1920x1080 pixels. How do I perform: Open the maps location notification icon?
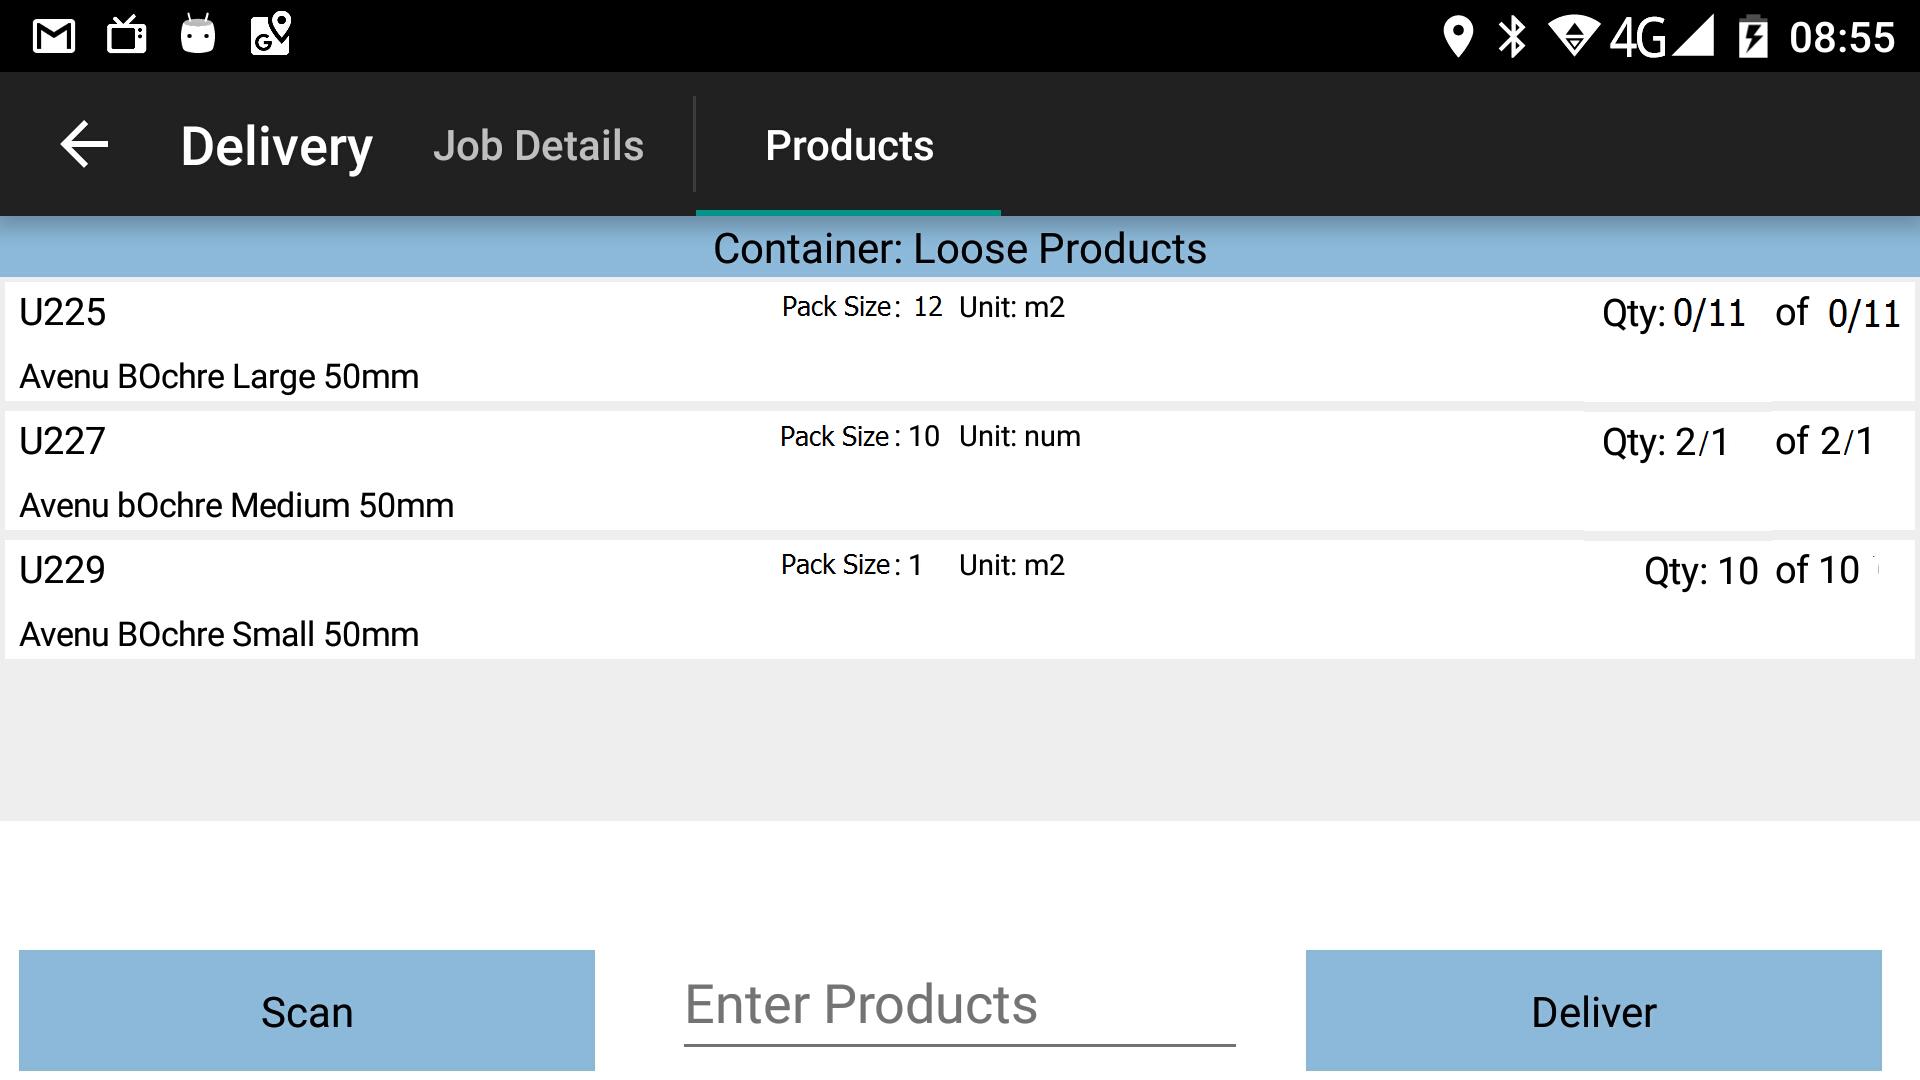(x=270, y=34)
